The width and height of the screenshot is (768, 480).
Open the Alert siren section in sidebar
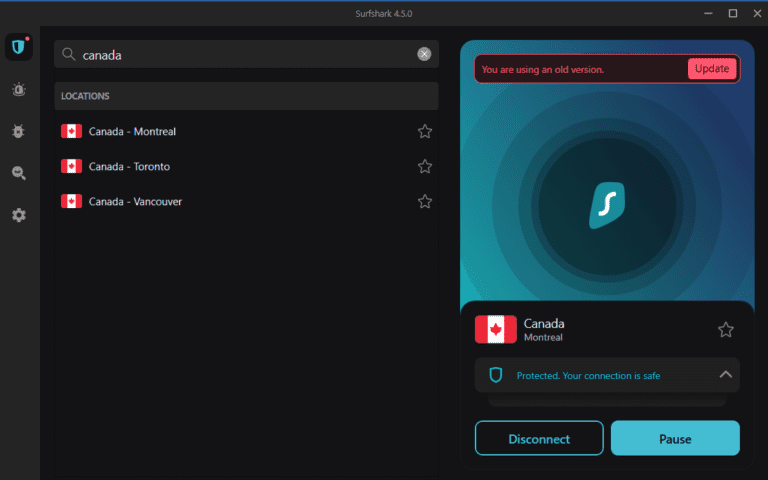[x=19, y=90]
